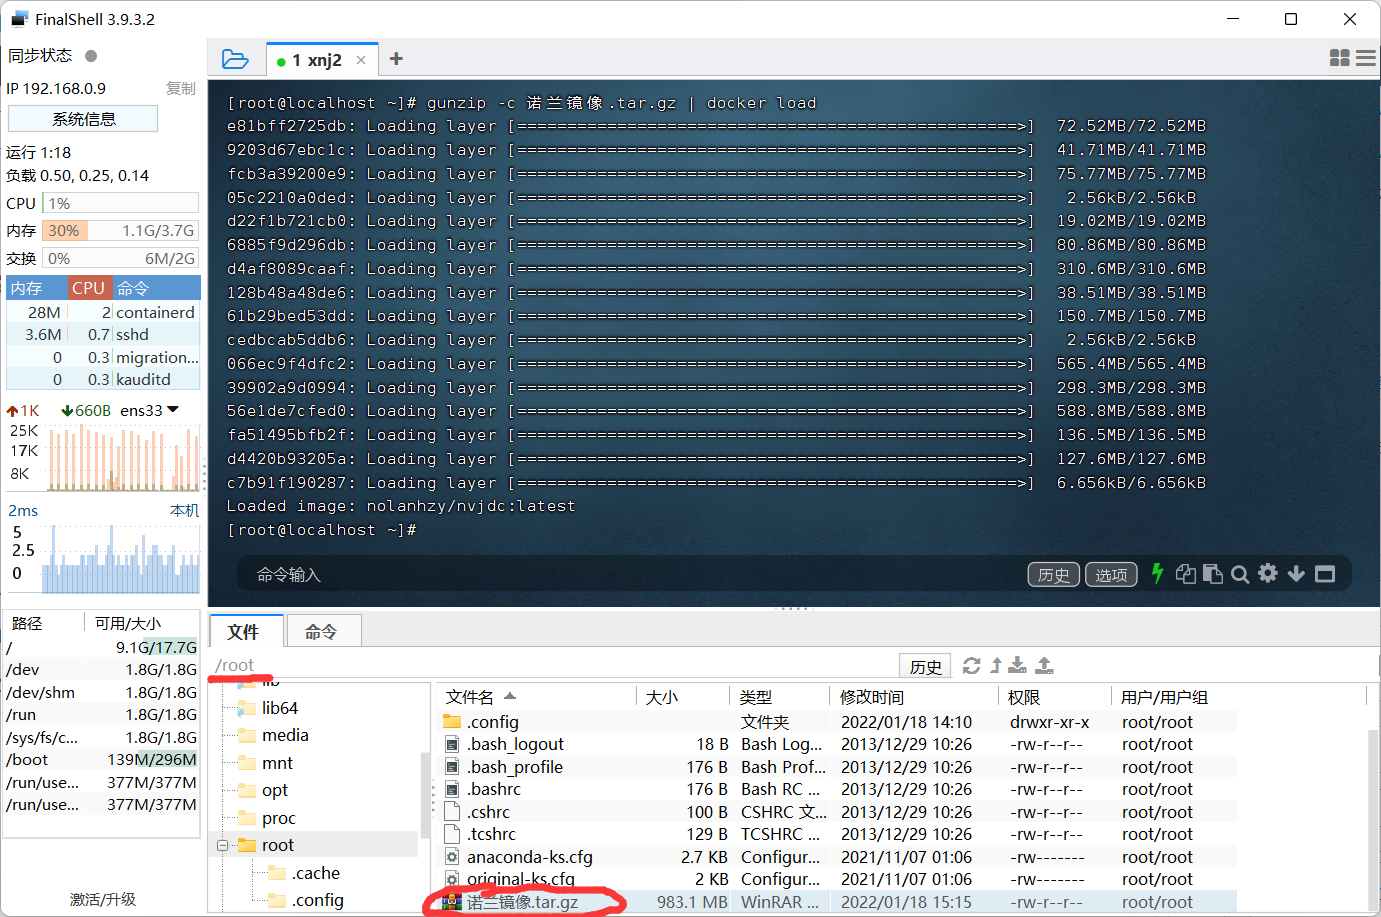Add a new session tab with plus
The image size is (1381, 917).
click(x=396, y=59)
